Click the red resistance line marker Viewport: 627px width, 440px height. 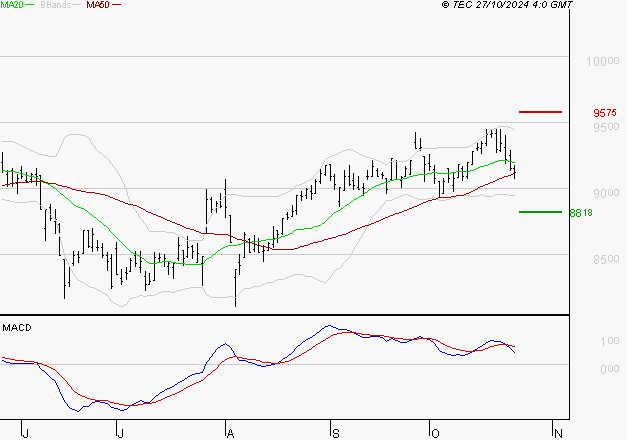[x=540, y=112]
